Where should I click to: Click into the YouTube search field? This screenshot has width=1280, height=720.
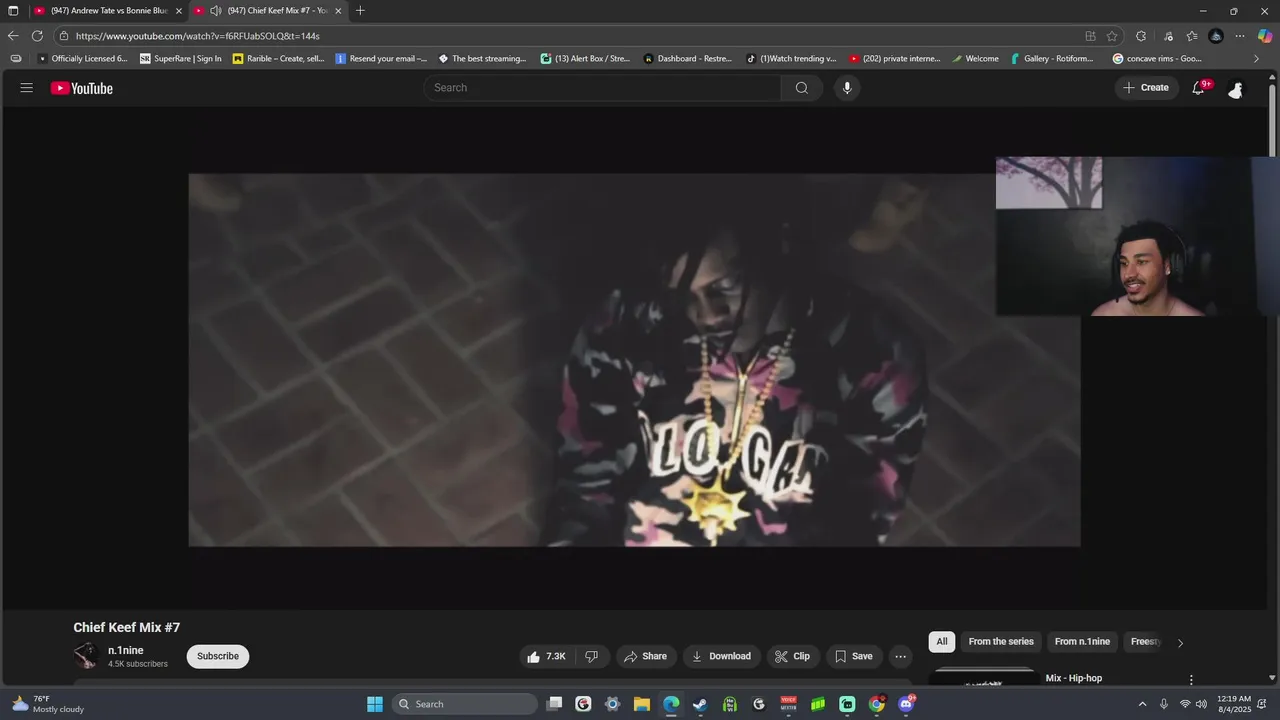pyautogui.click(x=603, y=88)
